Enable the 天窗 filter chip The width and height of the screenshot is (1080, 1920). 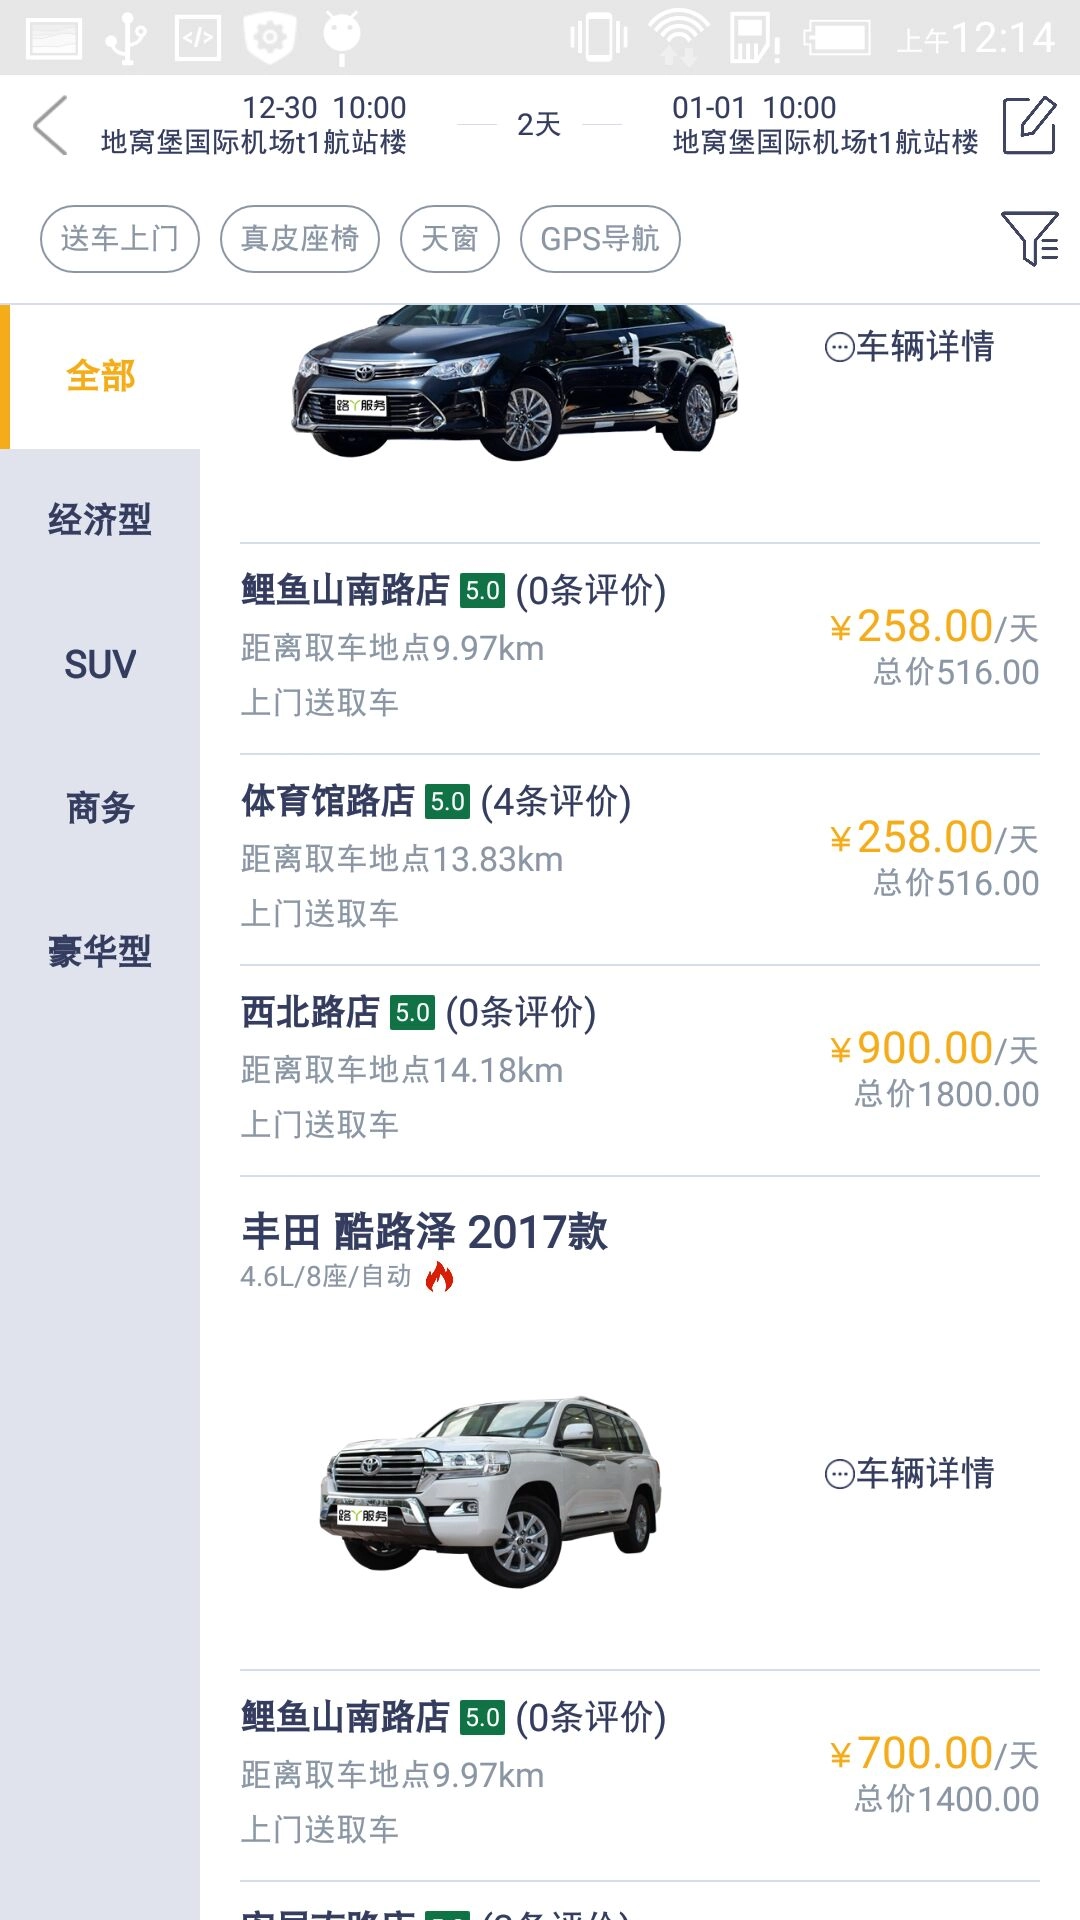pos(450,239)
